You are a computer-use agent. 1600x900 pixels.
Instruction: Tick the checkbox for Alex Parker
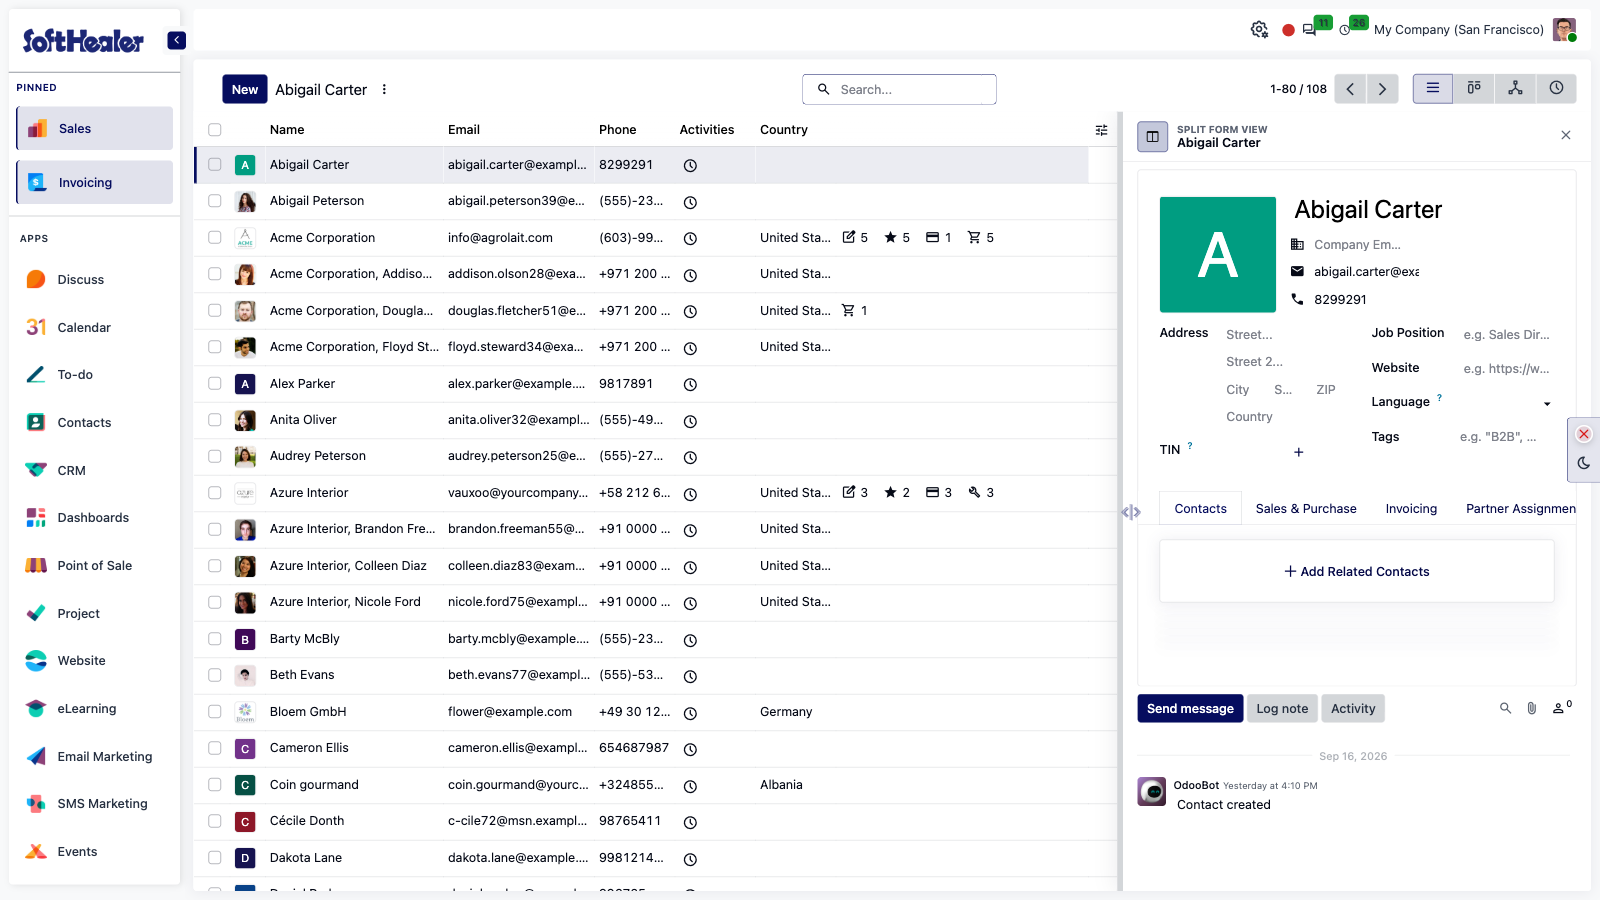coord(214,383)
